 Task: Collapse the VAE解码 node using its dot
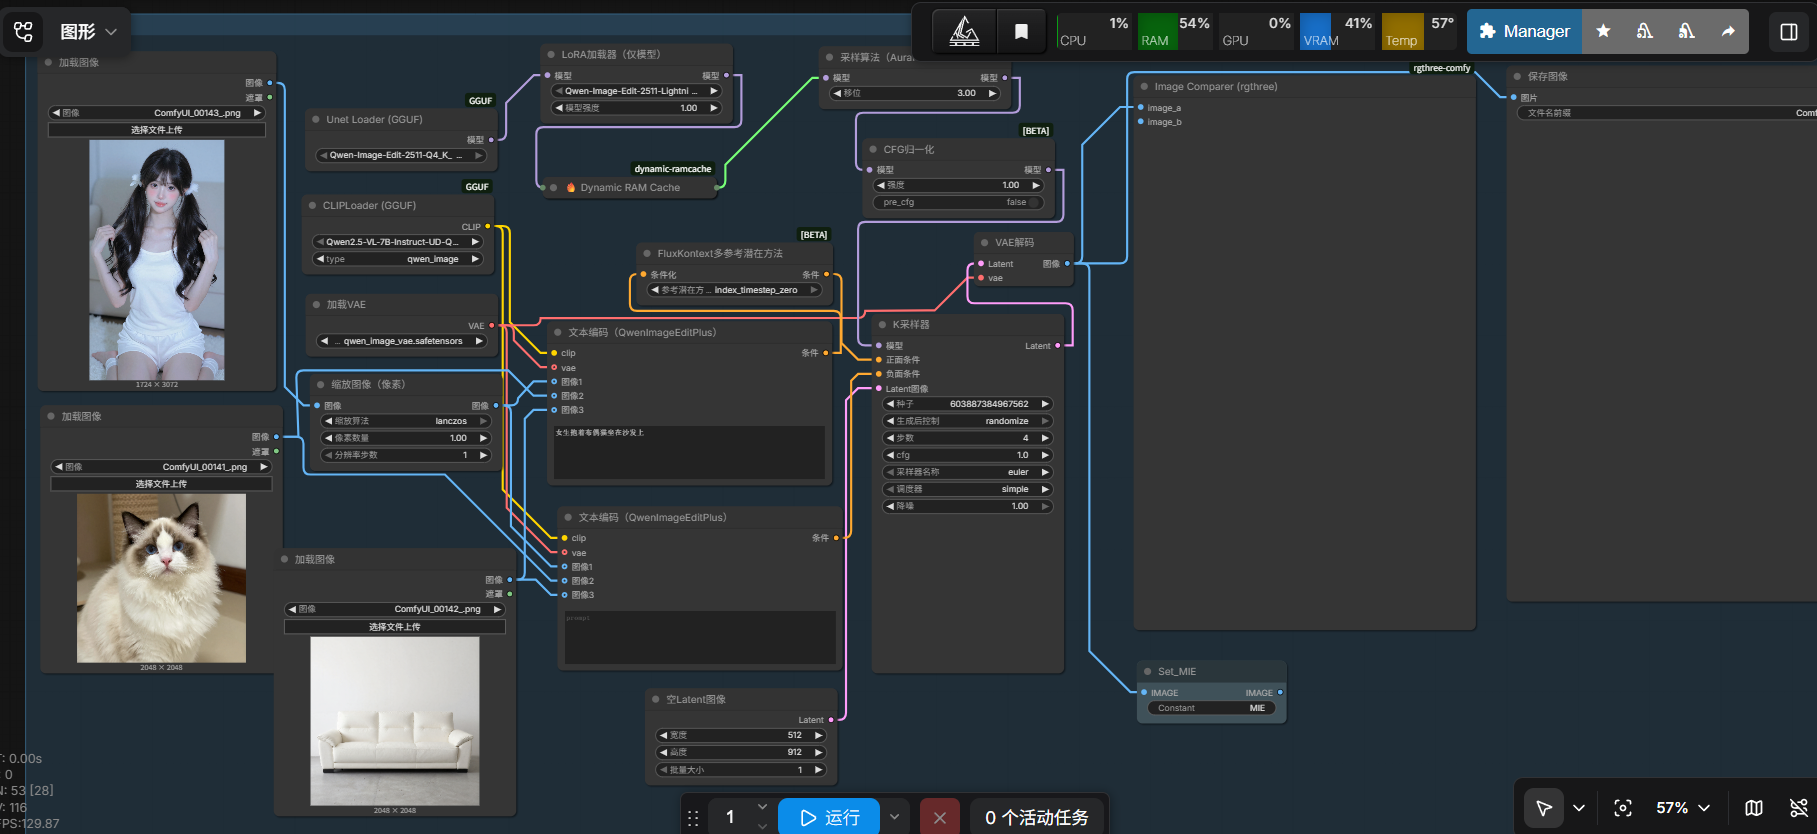point(984,242)
